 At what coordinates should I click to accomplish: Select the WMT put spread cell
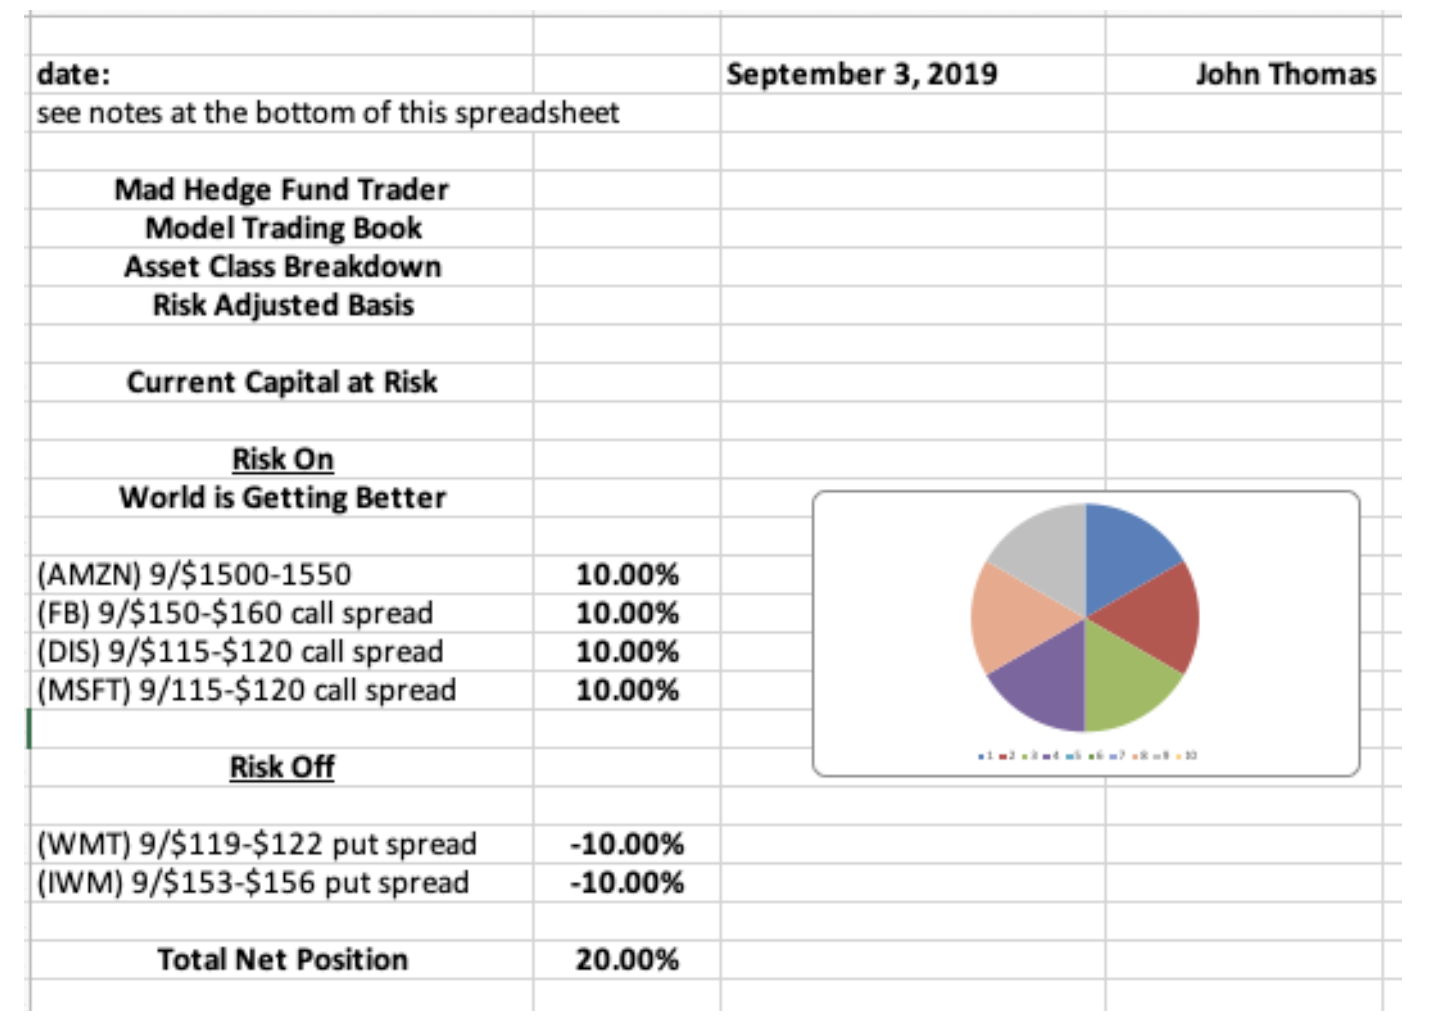point(257,844)
